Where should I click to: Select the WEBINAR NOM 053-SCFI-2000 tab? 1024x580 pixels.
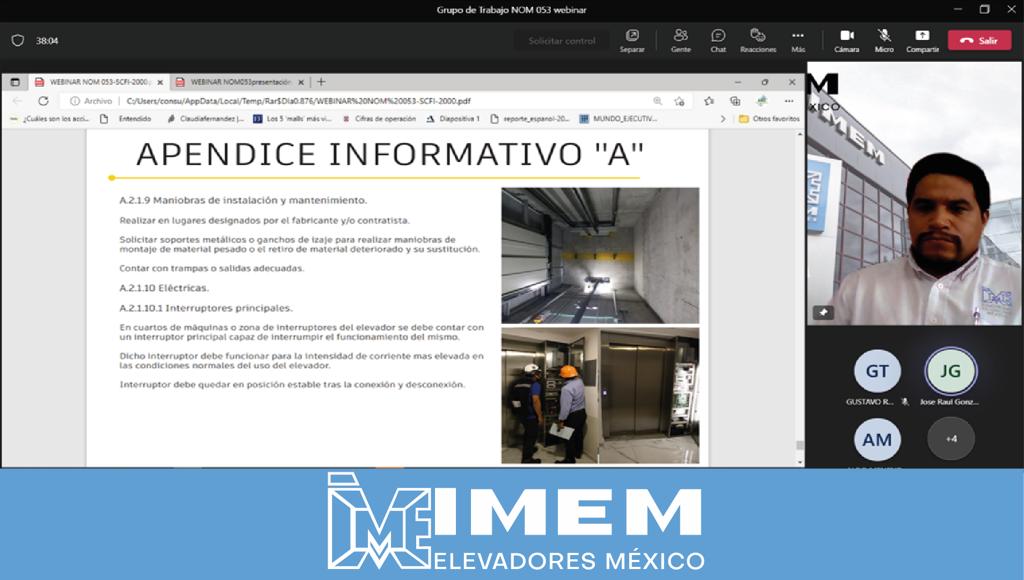tap(97, 82)
